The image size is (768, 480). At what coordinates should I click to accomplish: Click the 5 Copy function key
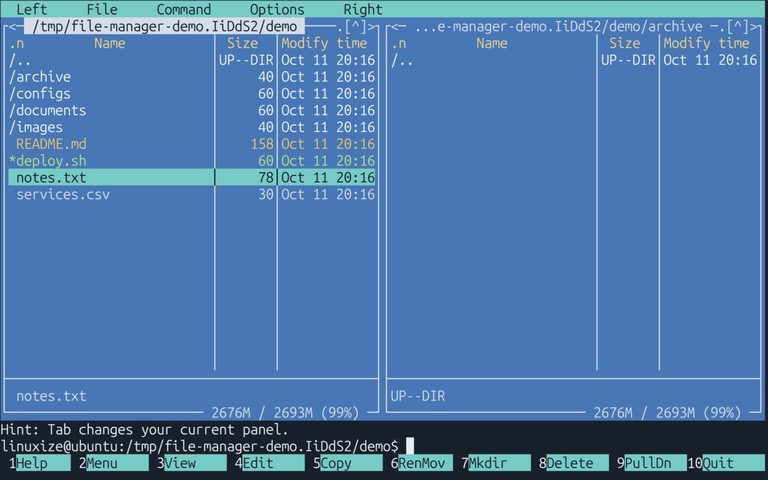pos(348,463)
